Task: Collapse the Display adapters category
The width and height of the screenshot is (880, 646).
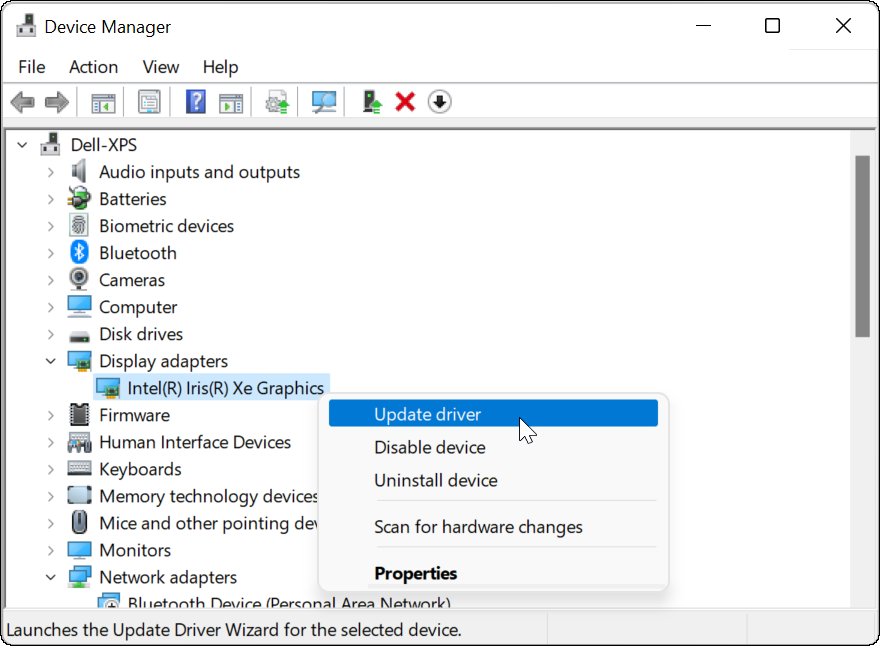Action: click(51, 360)
